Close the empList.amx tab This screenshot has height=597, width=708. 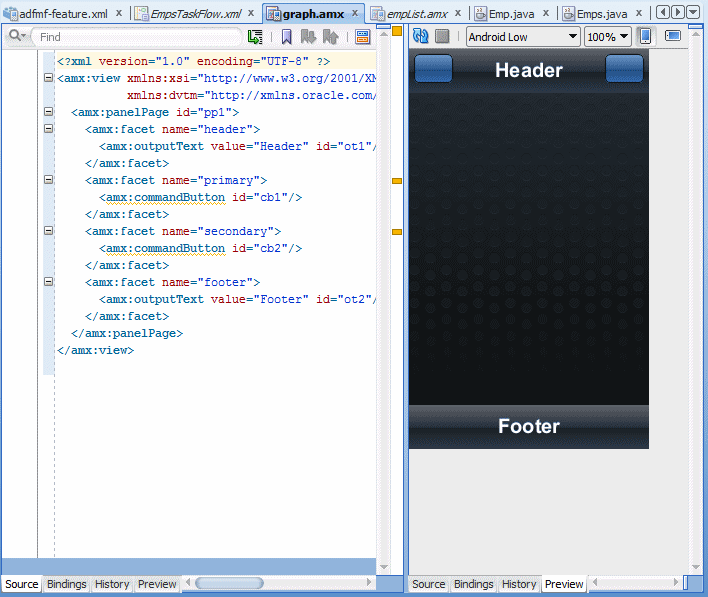[458, 13]
